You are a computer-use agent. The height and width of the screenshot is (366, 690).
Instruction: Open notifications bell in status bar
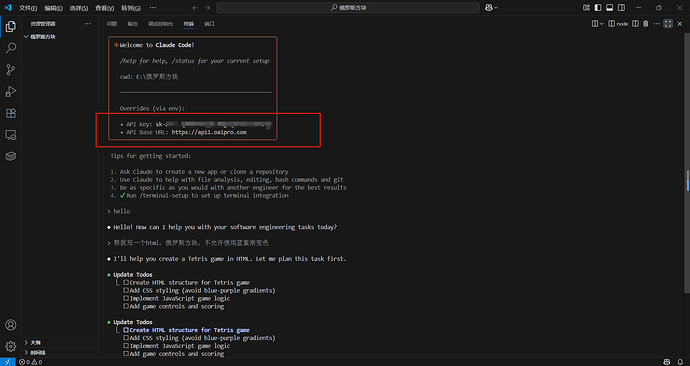pos(680,362)
